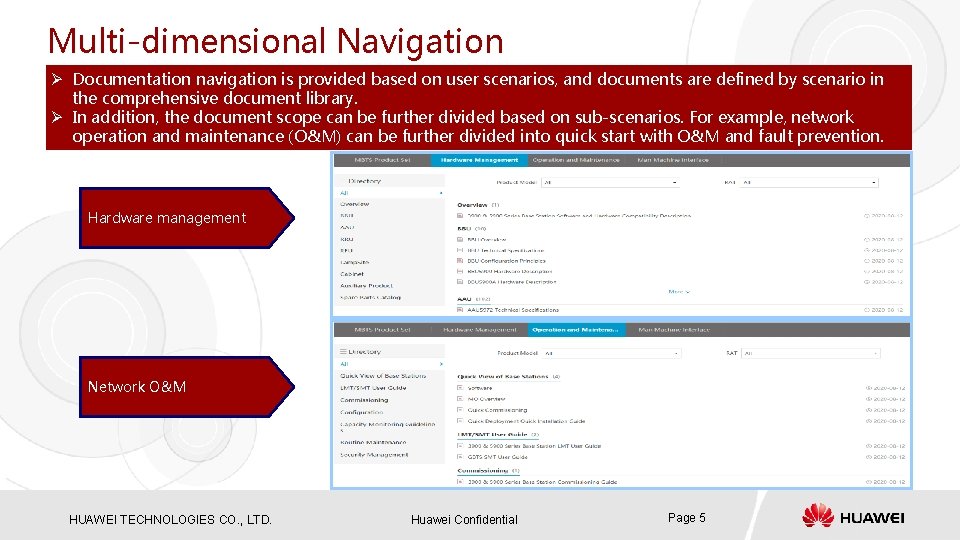Click document icon beside BBU Technical Specifications
This screenshot has height=540, width=960.
460,250
